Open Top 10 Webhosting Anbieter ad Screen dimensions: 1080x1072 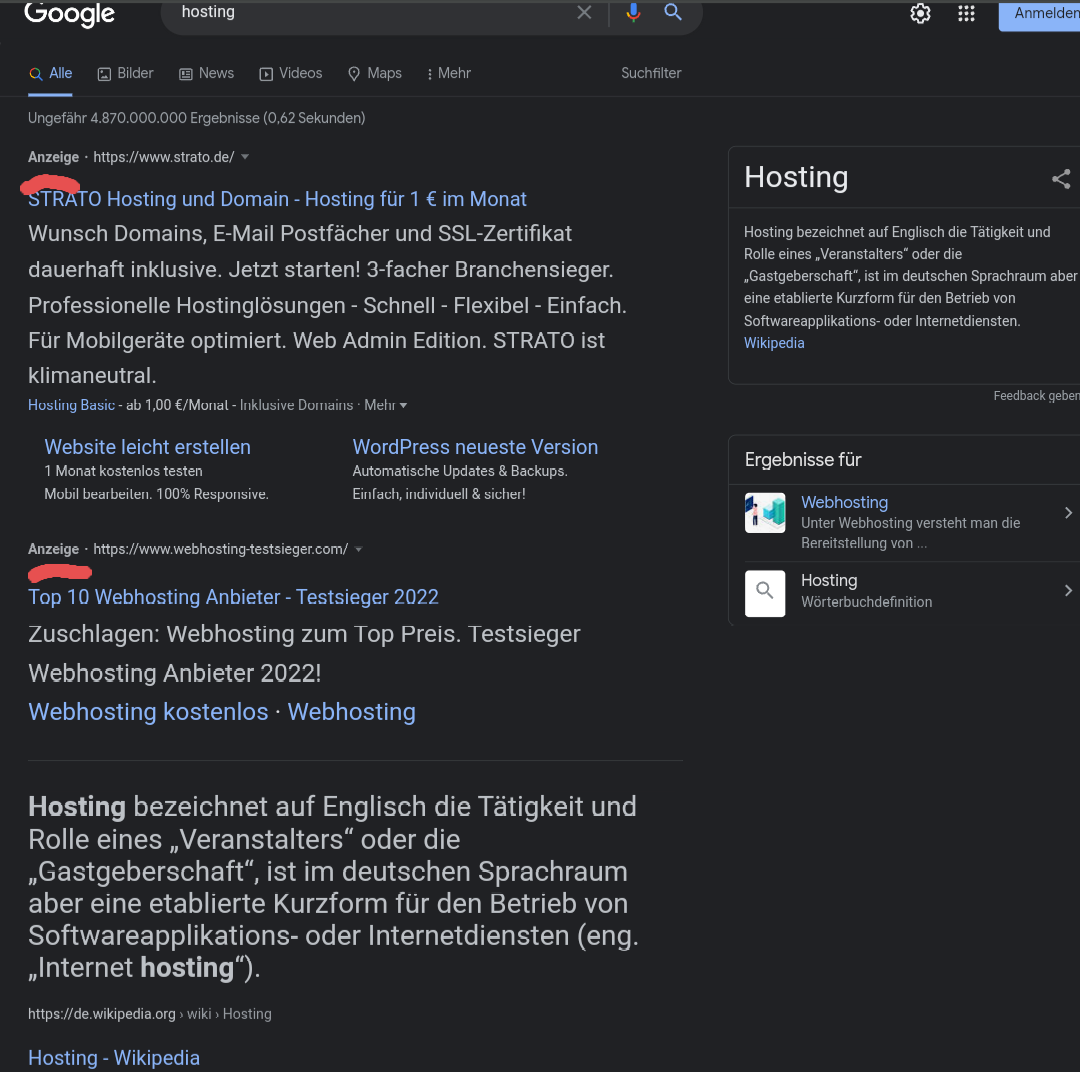coord(233,597)
